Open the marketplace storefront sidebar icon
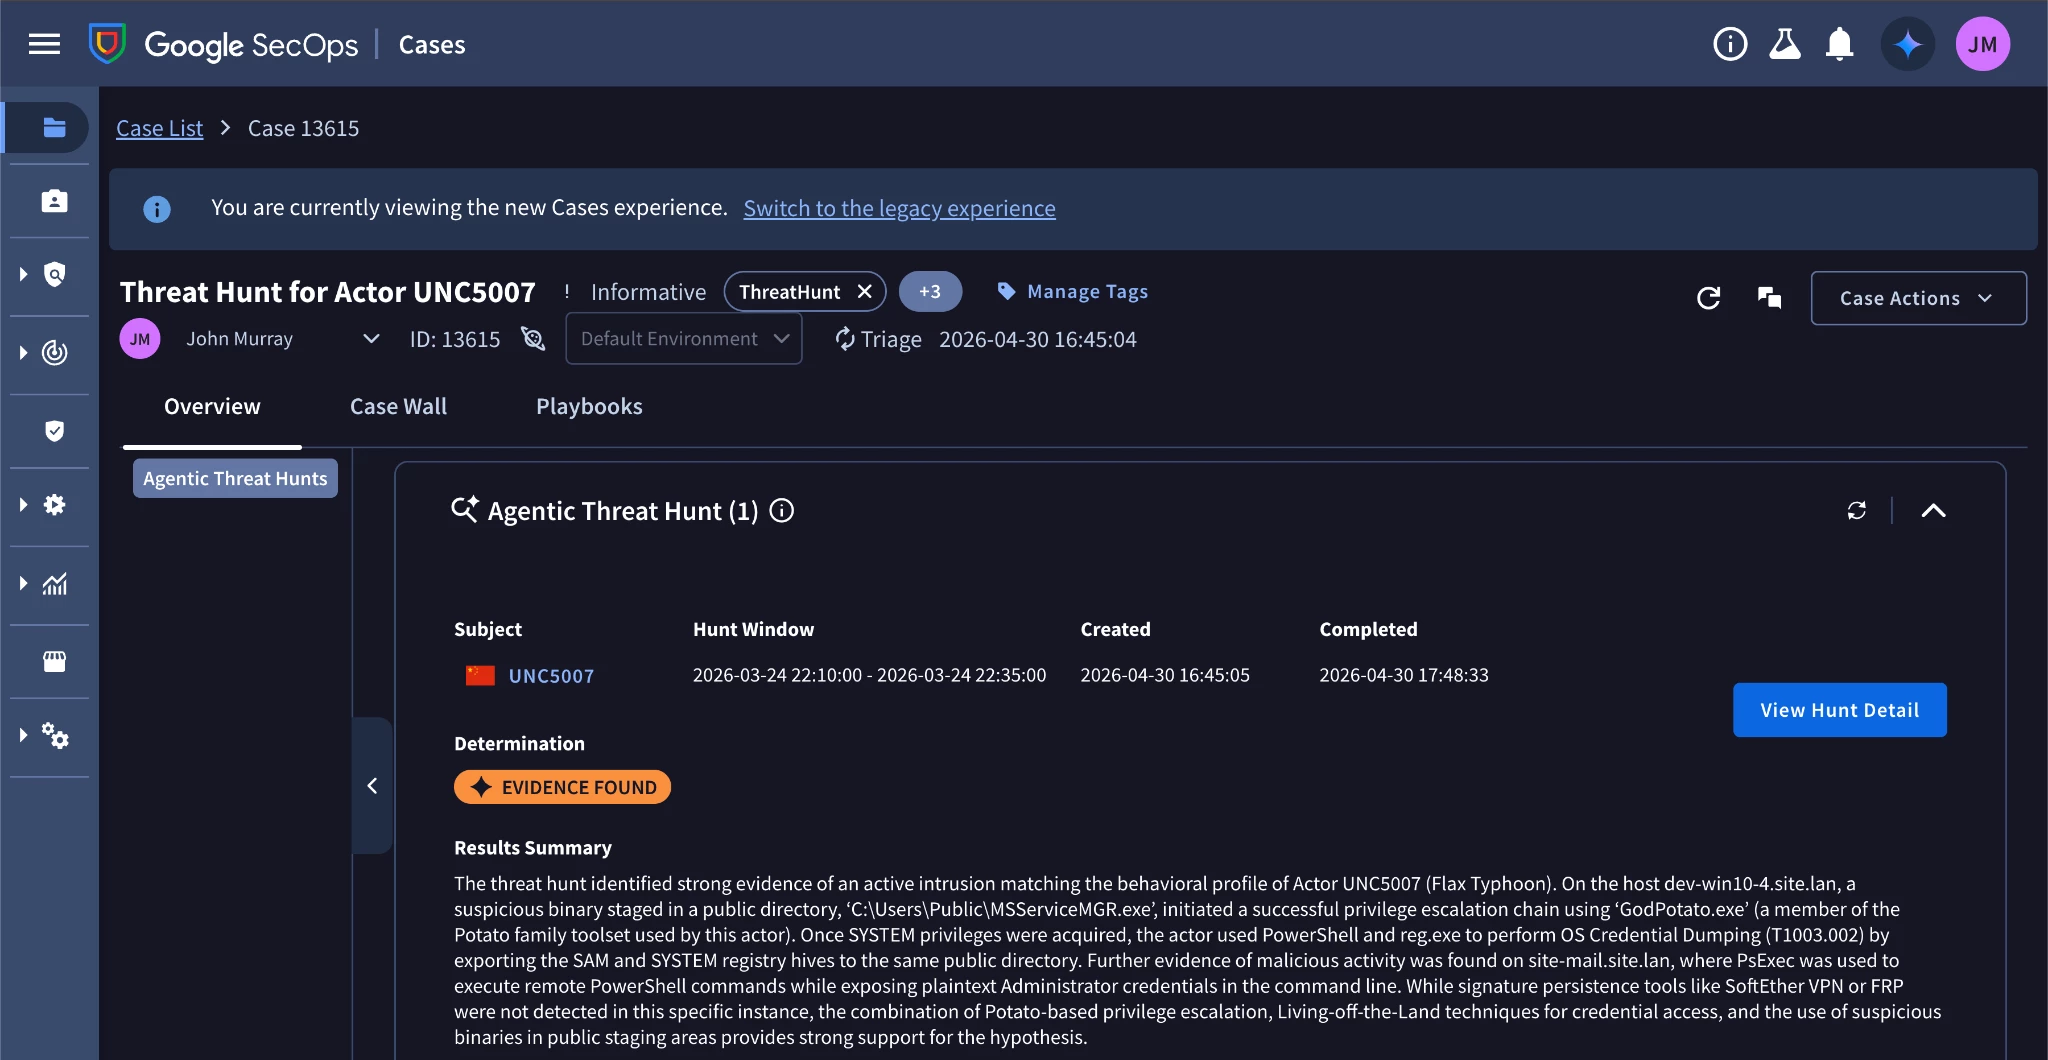Viewport: 2048px width, 1060px height. [x=55, y=661]
